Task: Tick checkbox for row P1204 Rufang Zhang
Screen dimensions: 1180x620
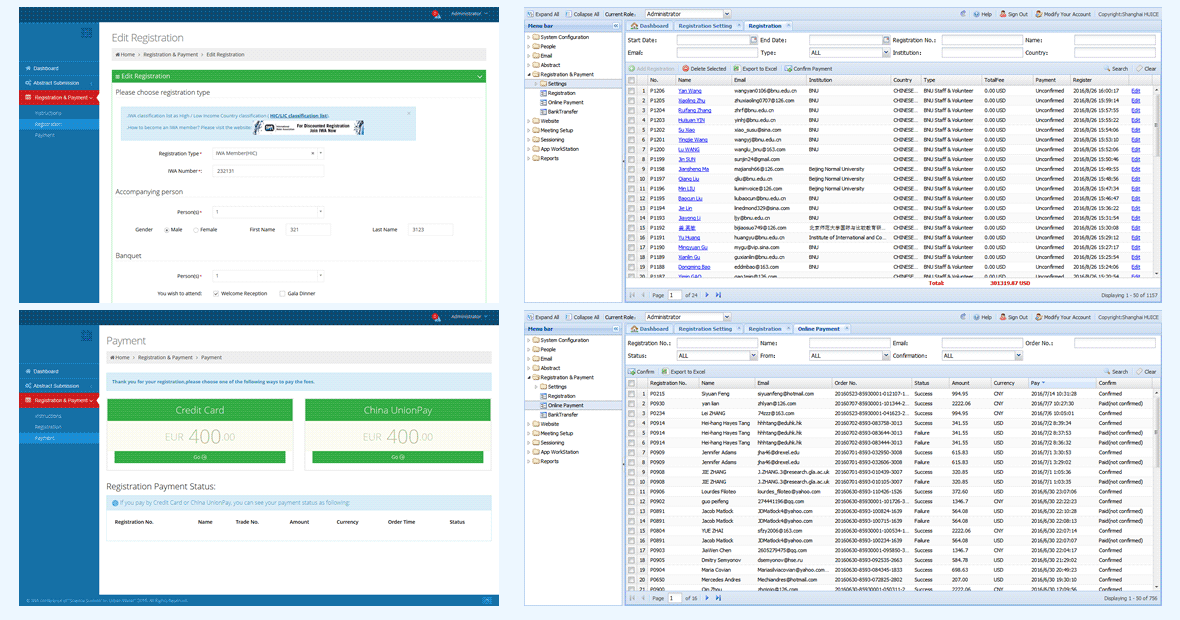Action: (x=631, y=110)
